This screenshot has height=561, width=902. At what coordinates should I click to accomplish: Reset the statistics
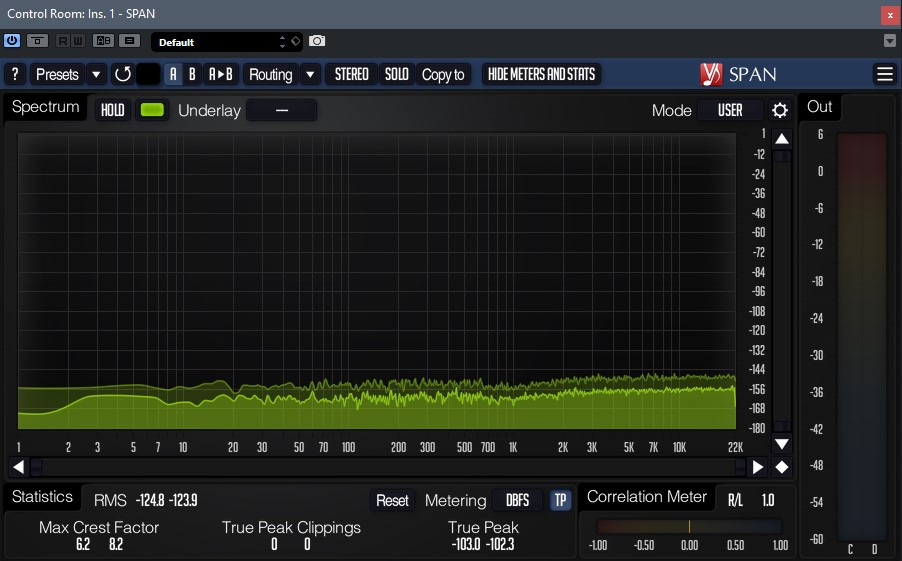click(392, 501)
